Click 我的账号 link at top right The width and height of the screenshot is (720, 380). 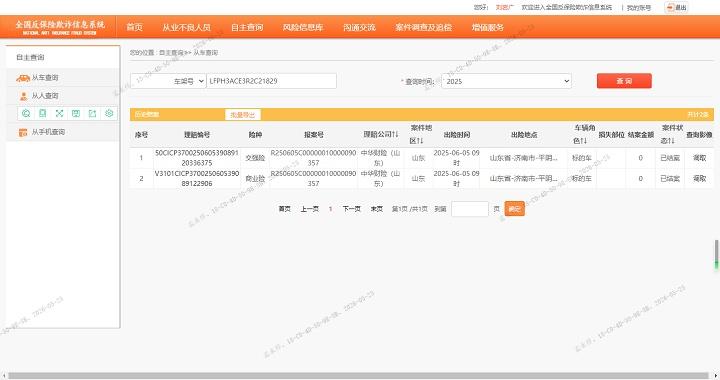point(639,7)
